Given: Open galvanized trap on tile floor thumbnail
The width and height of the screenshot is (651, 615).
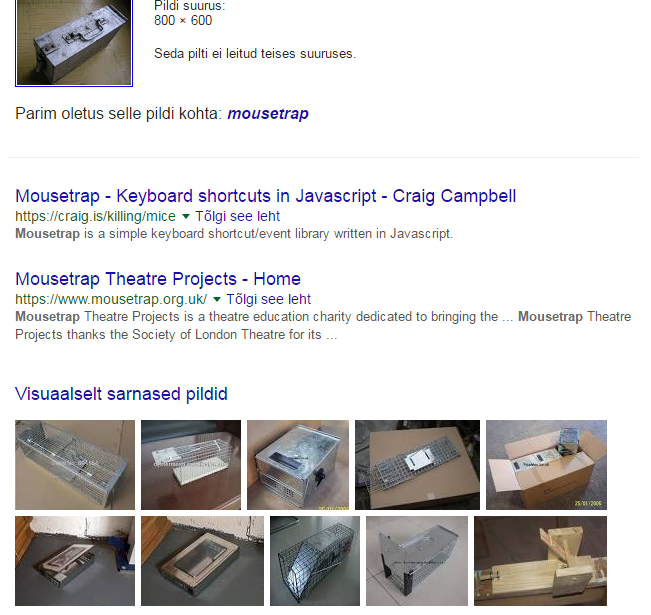Looking at the screenshot, I should click(417, 561).
